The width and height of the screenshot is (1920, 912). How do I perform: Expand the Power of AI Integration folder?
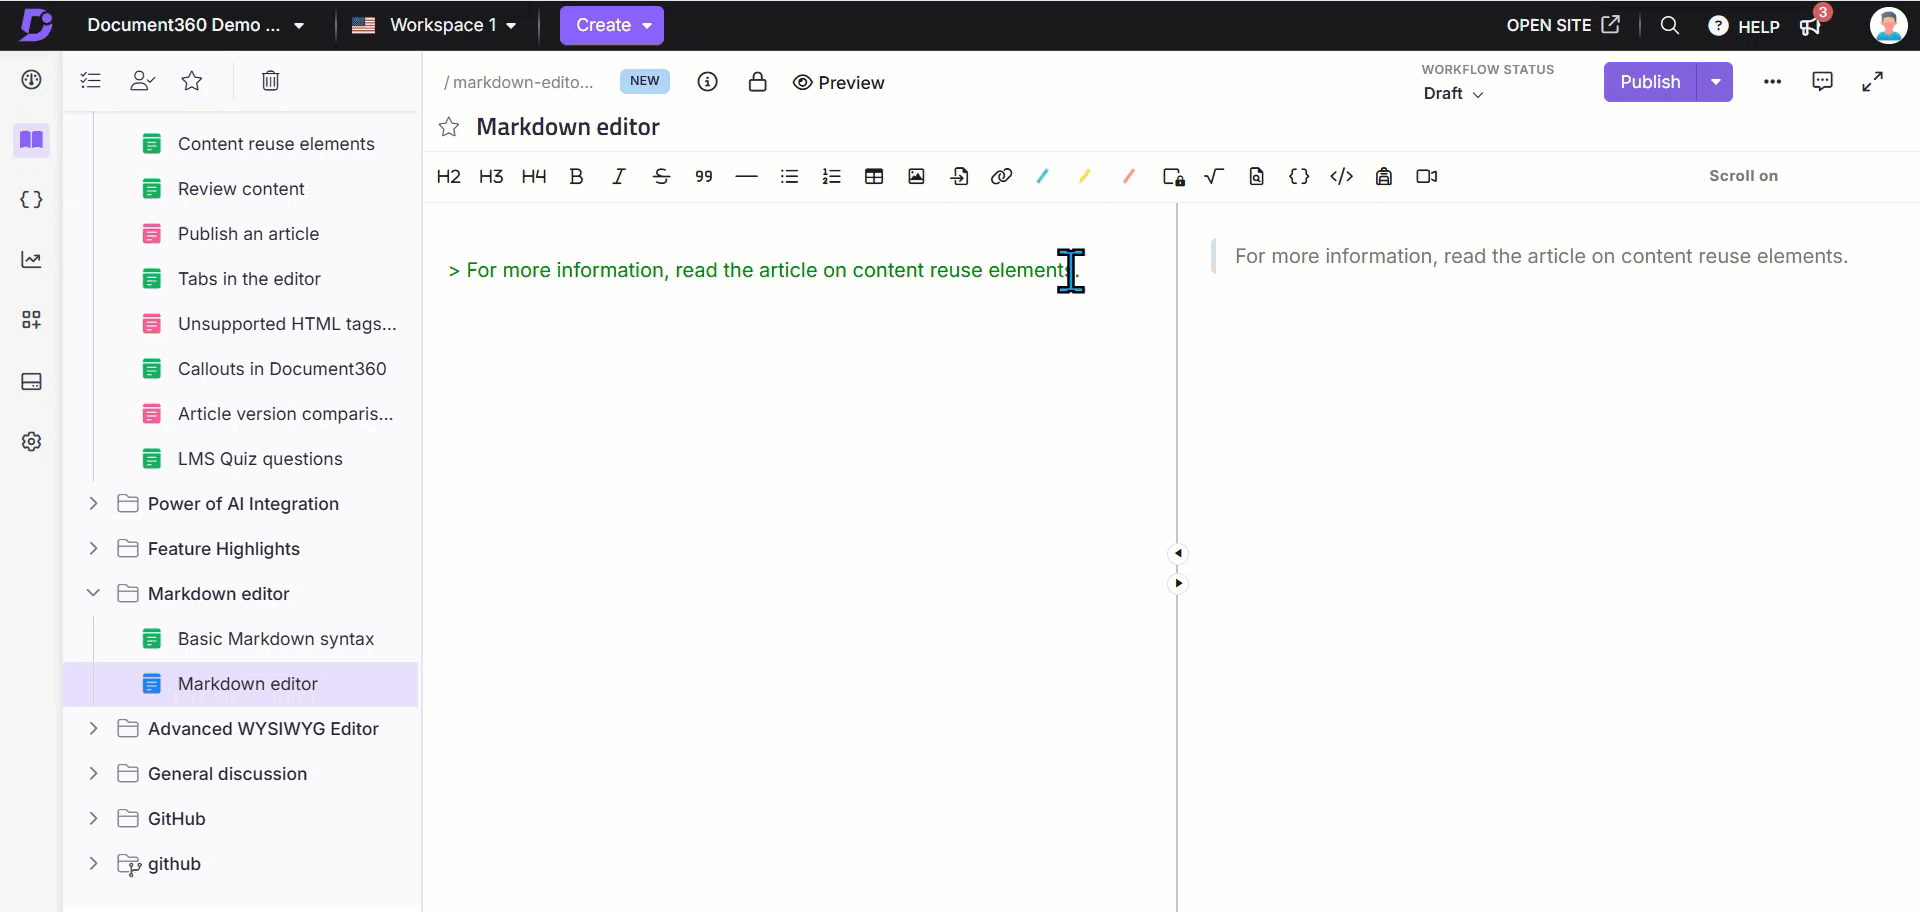(93, 504)
